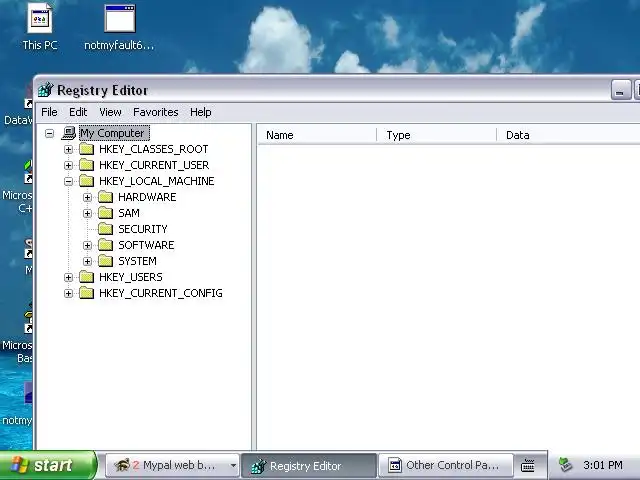Select the SAM key label
The width and height of the screenshot is (640, 480).
pos(129,213)
